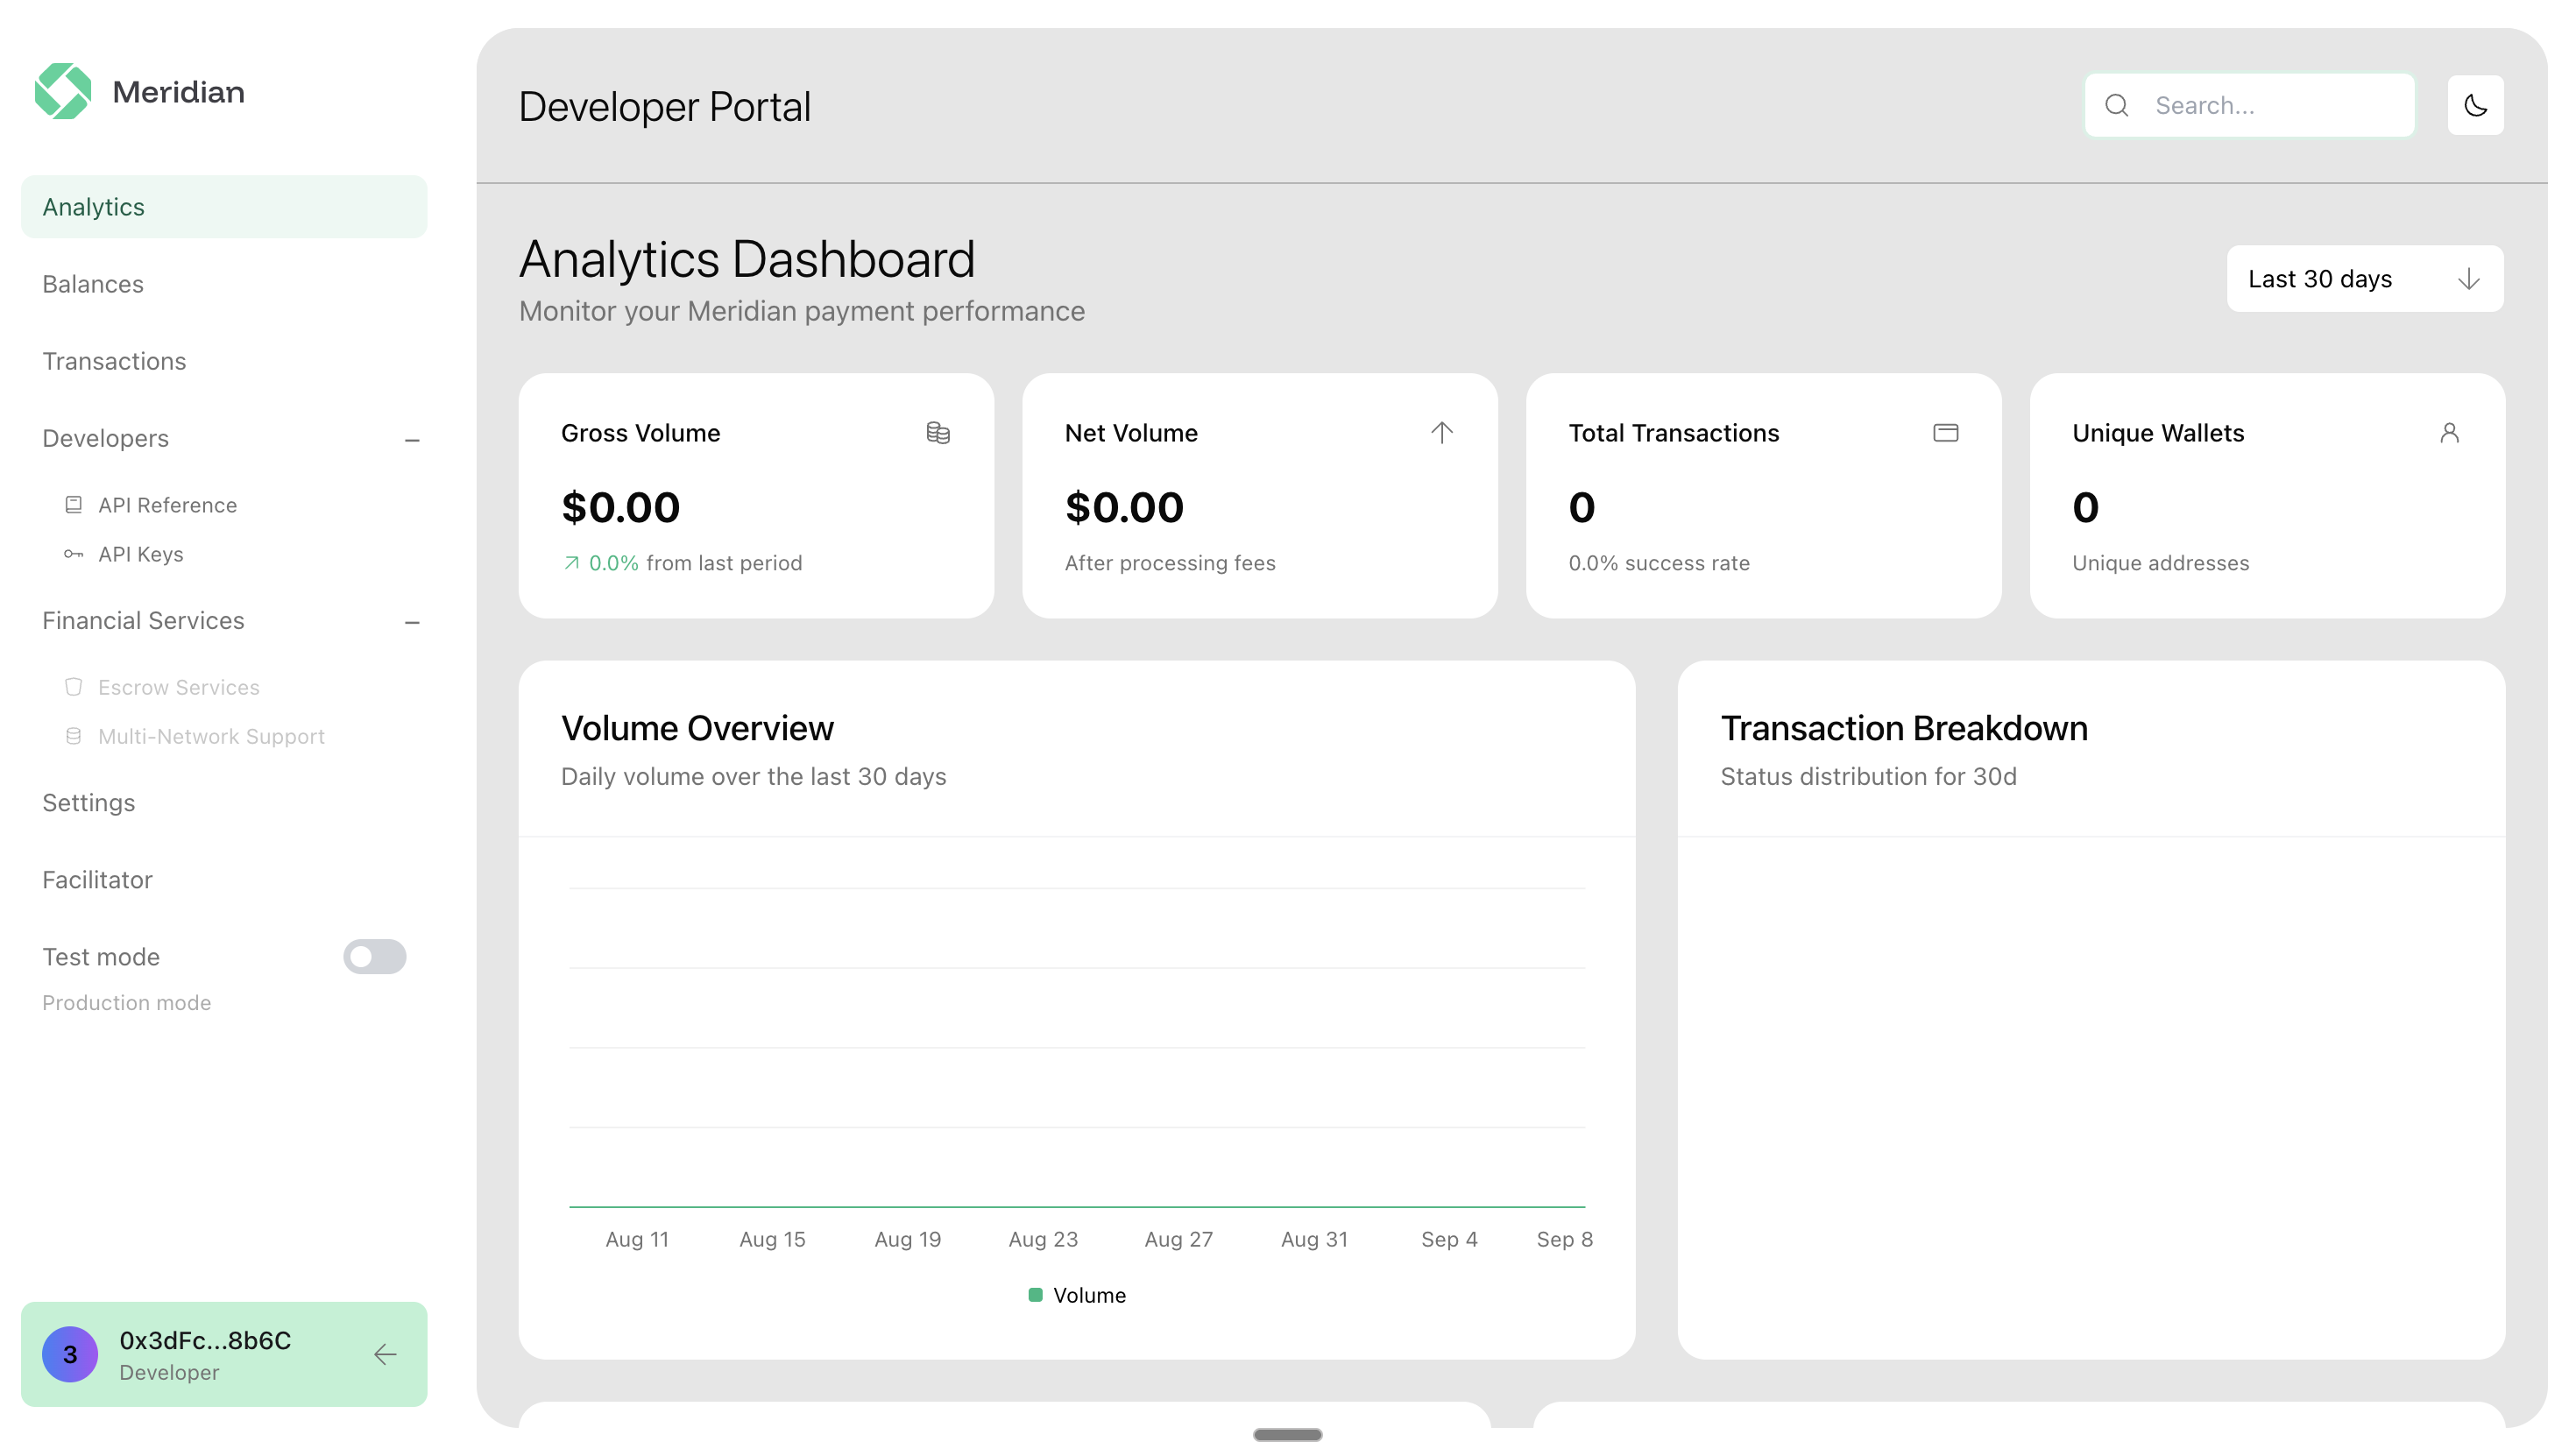Click the wallet avatar numbered 3
Viewport: 2576px width, 1456px height.
pyautogui.click(x=70, y=1354)
